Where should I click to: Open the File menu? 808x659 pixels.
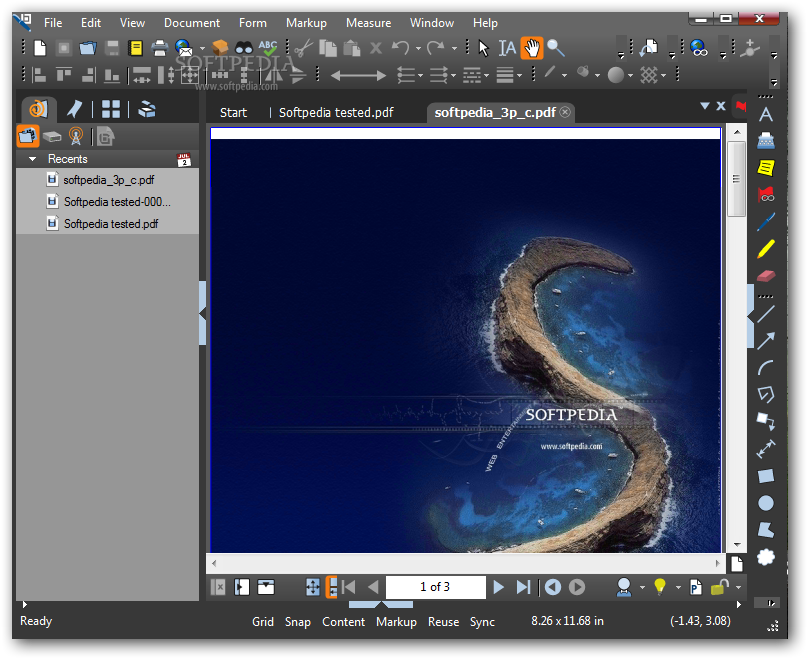[x=53, y=23]
